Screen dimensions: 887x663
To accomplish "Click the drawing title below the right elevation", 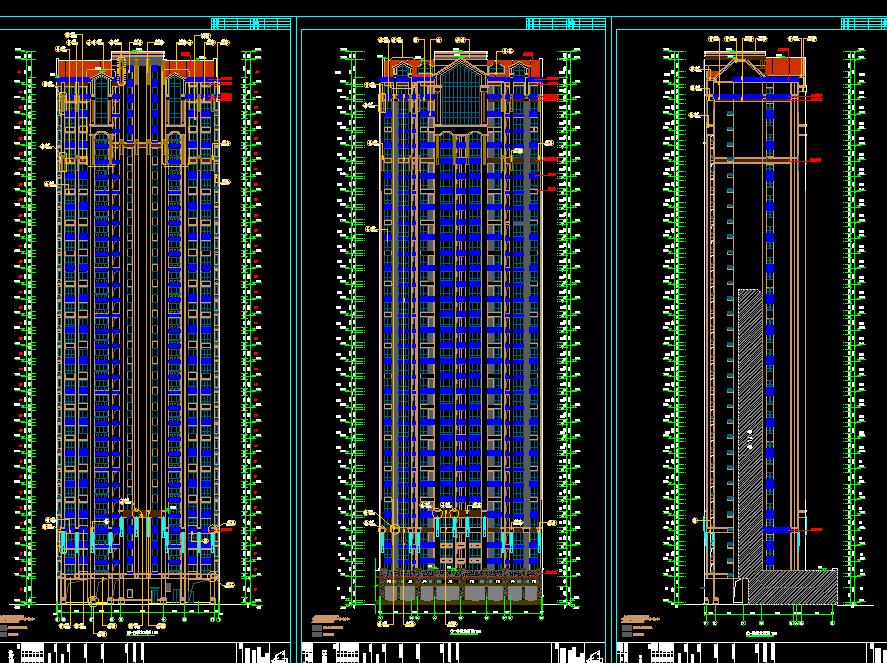I will coord(761,634).
